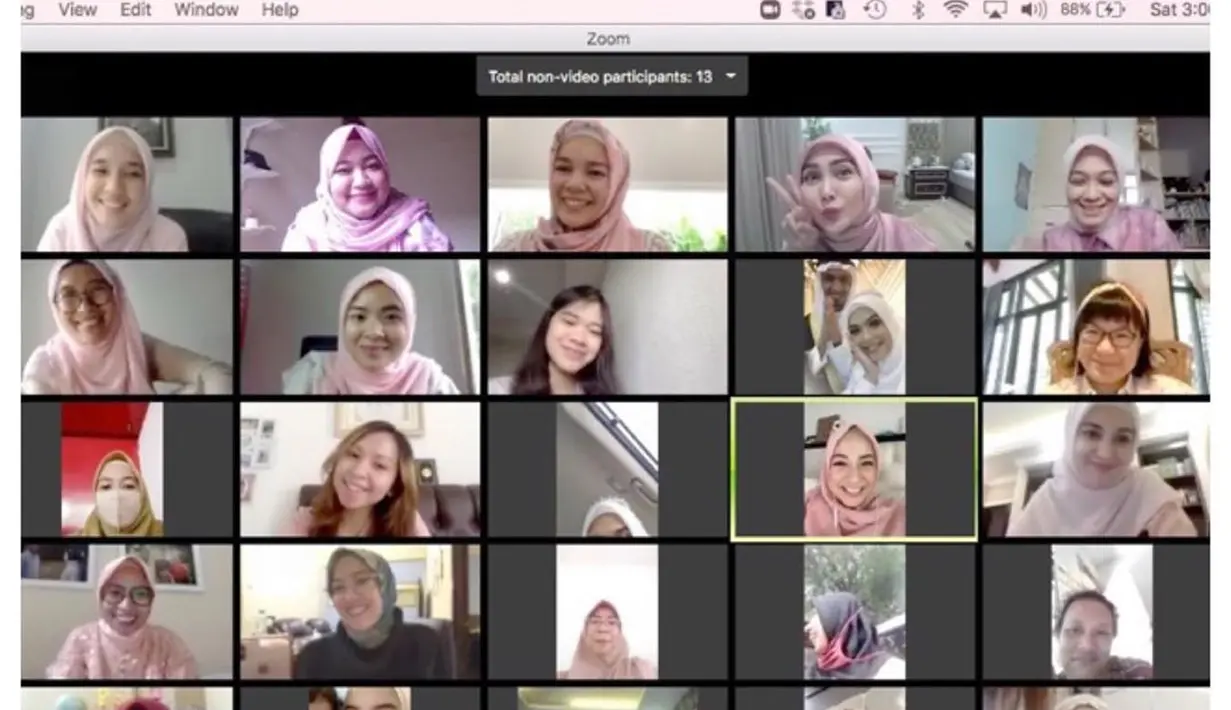The image size is (1231, 710).
Task: Click the green-highlighted active speaker tile
Action: 854,470
